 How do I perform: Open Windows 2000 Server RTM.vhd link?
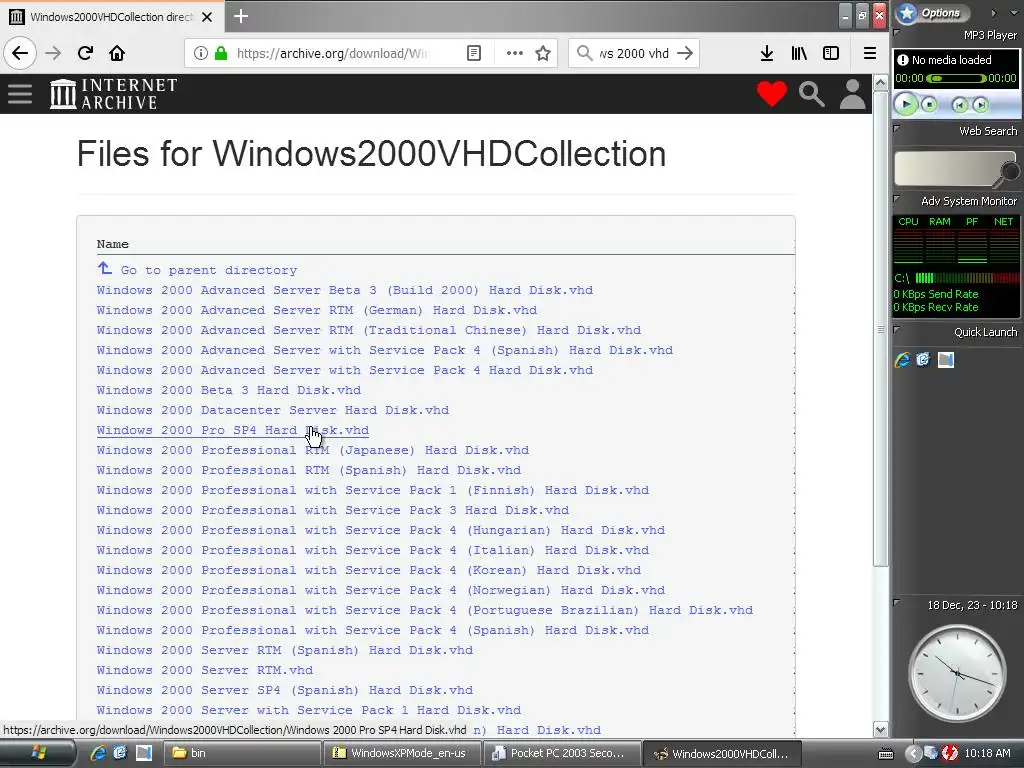(204, 670)
